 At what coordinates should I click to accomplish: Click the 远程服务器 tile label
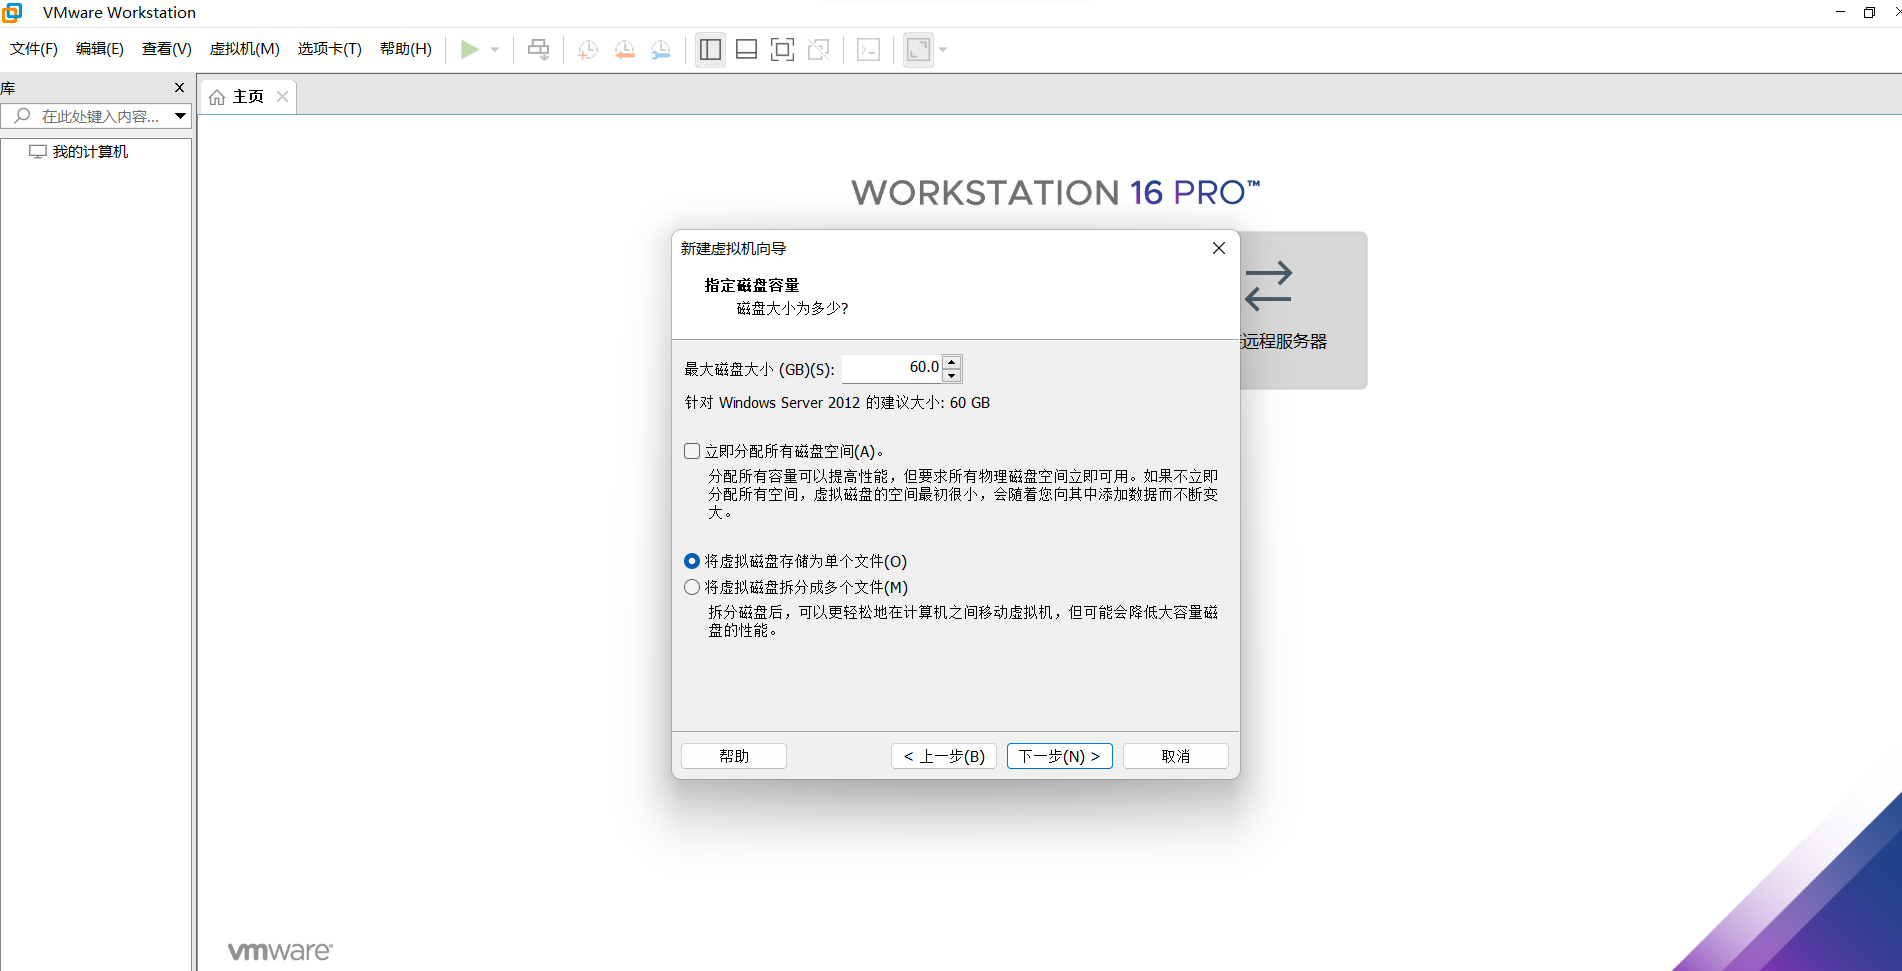click(1284, 342)
